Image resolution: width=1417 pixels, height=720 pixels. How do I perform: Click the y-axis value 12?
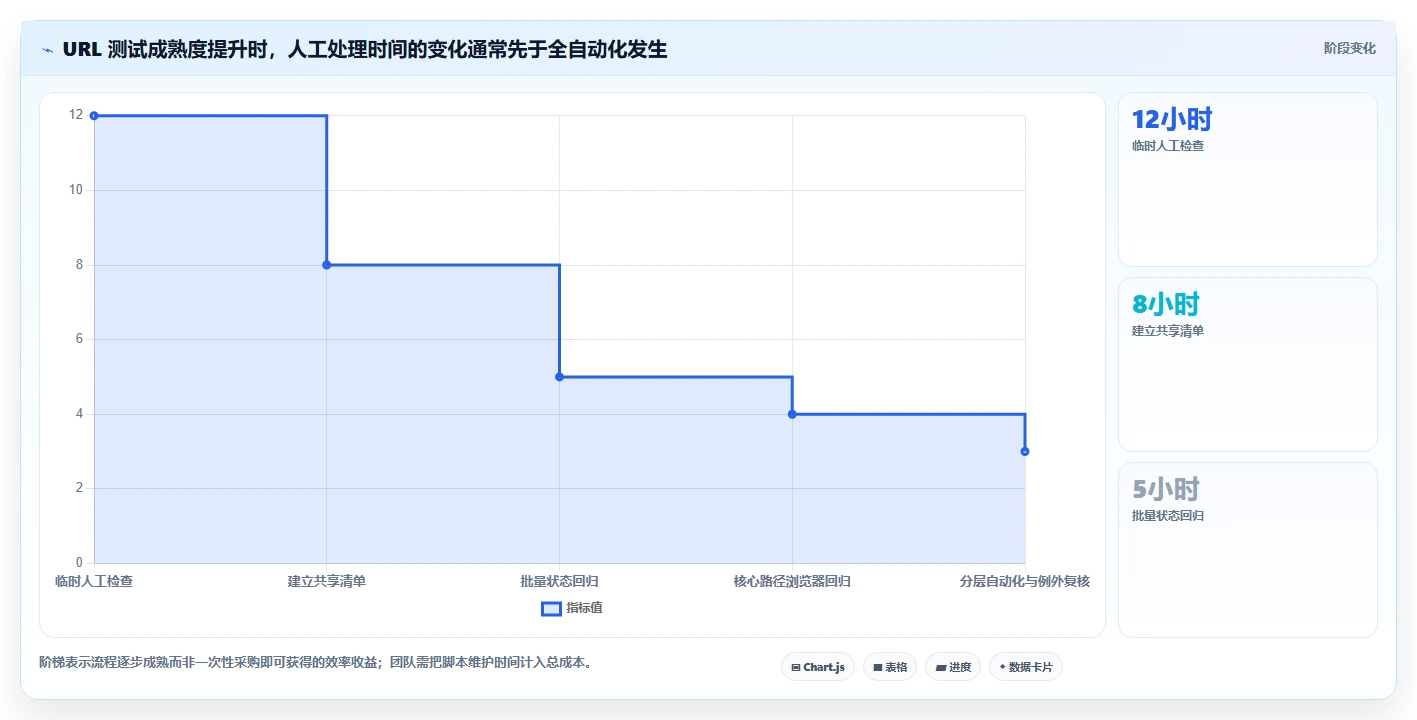click(x=76, y=115)
